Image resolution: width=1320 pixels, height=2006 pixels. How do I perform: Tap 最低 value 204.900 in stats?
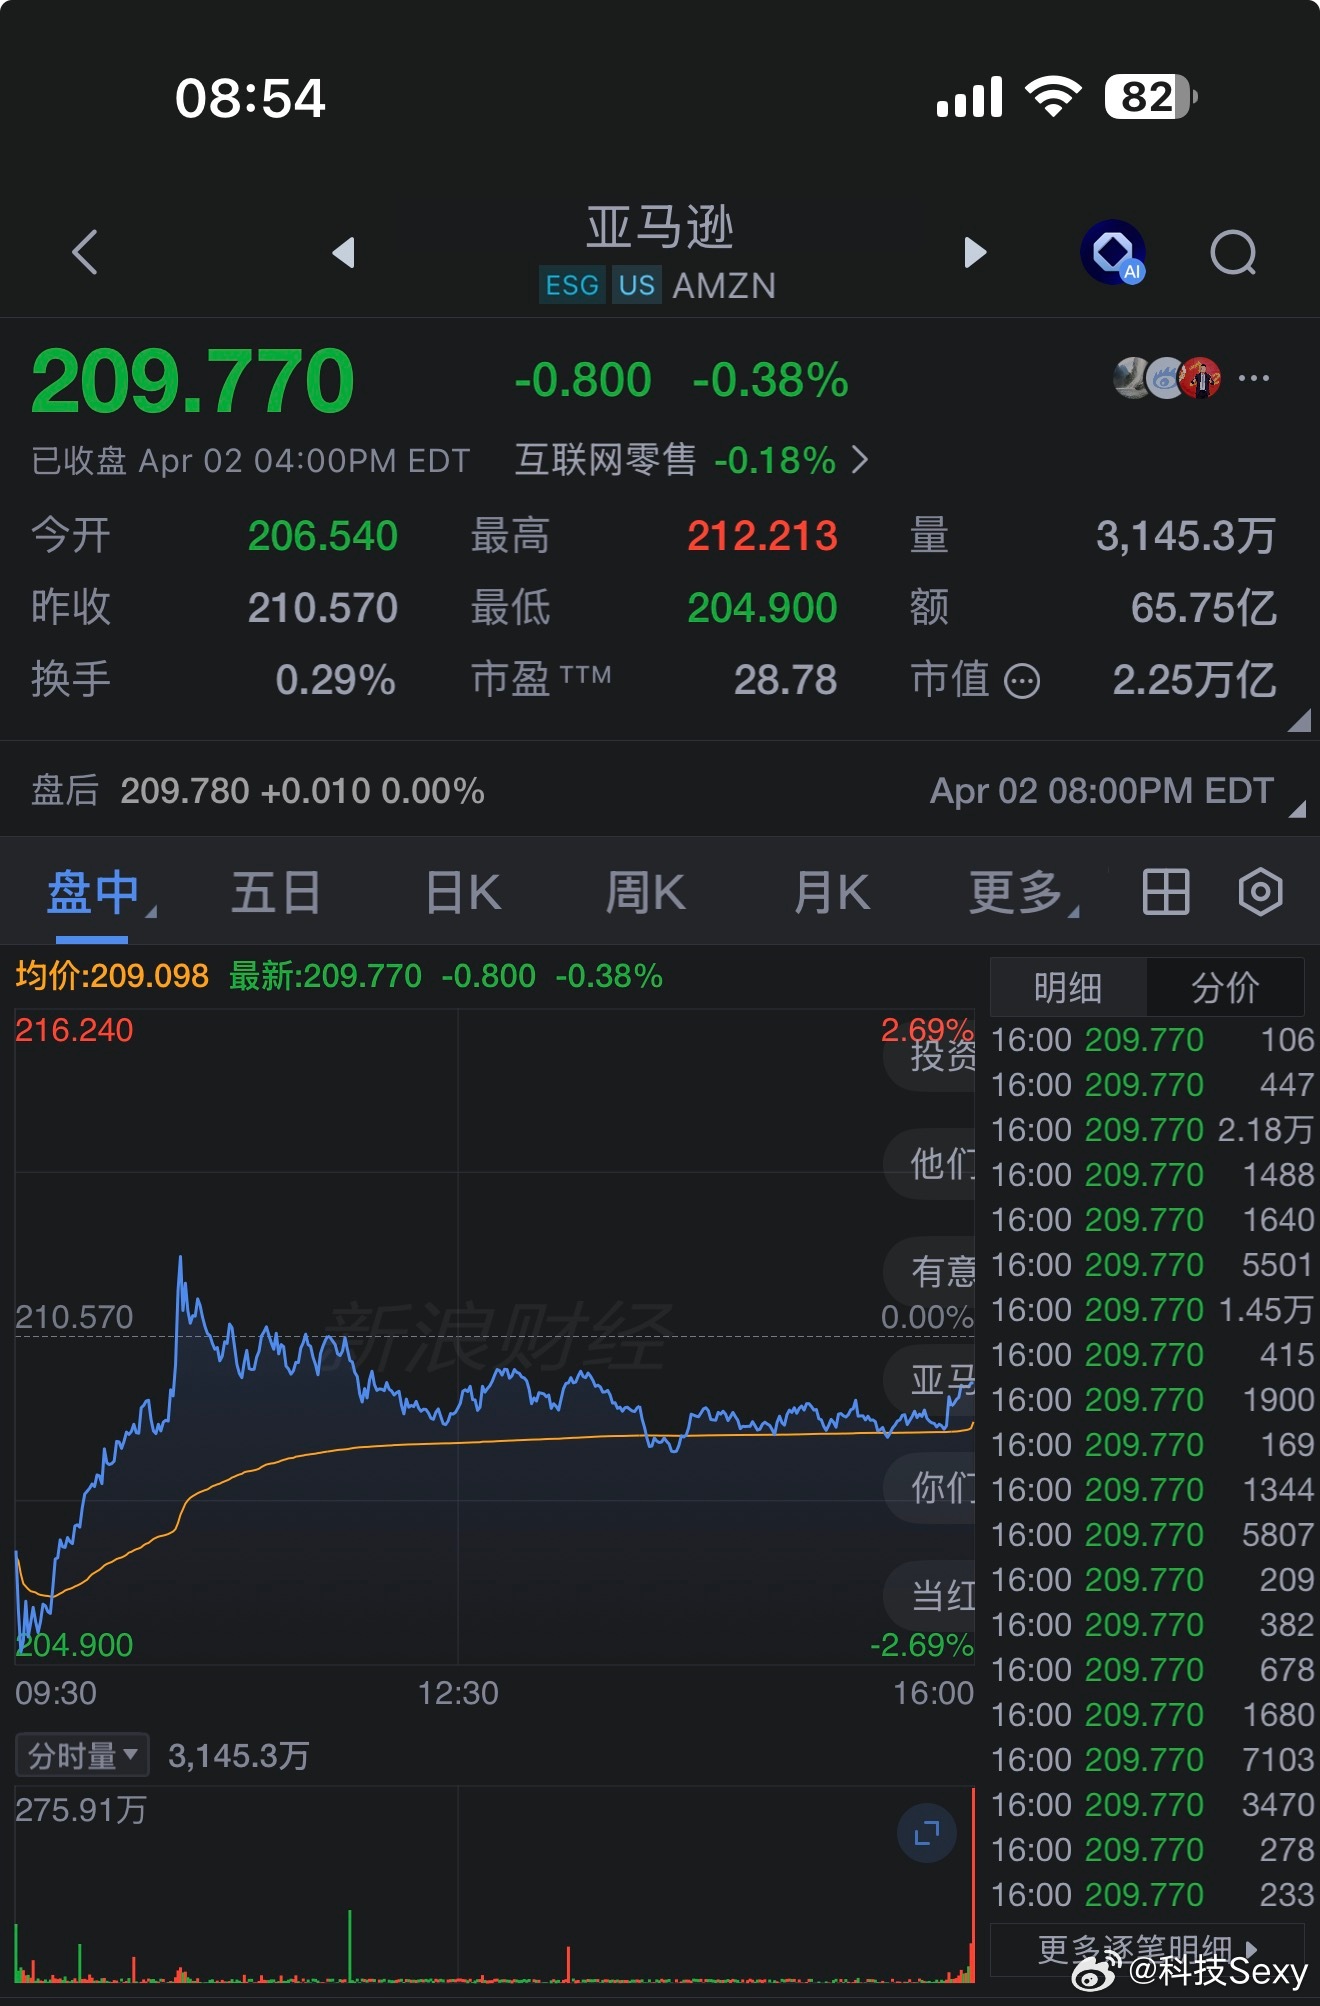(x=762, y=608)
